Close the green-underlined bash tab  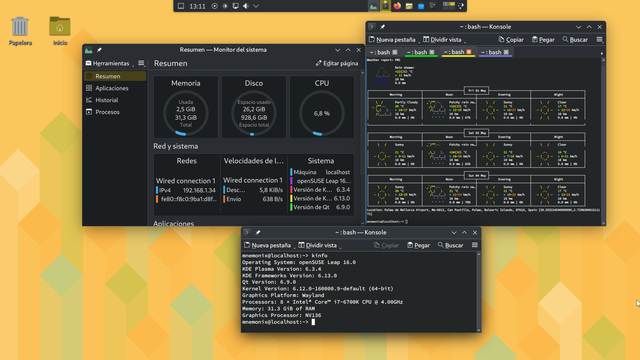432,52
